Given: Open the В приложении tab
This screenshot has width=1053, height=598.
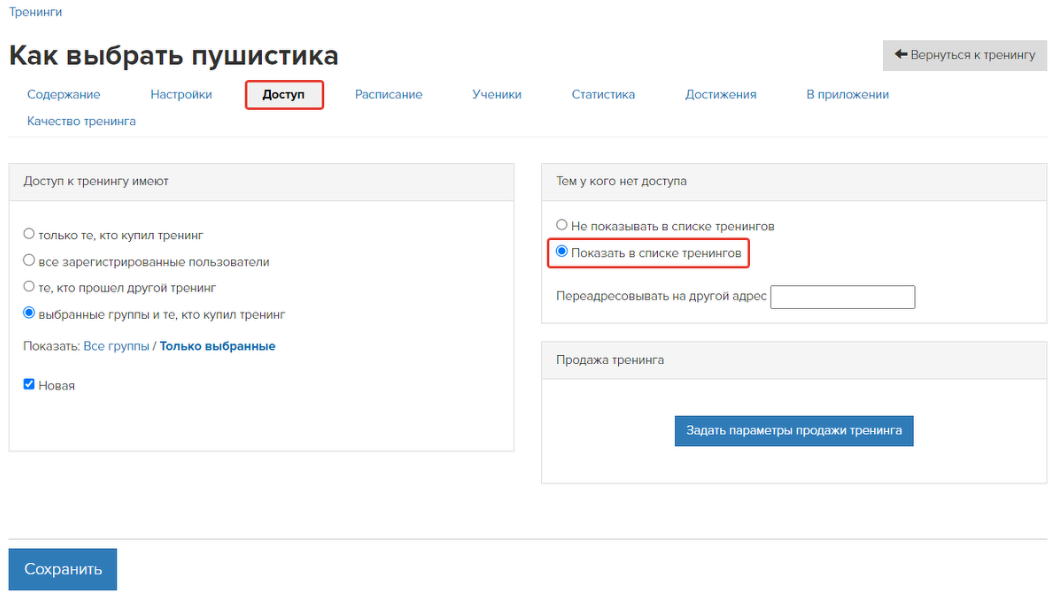Looking at the screenshot, I should (x=848, y=95).
